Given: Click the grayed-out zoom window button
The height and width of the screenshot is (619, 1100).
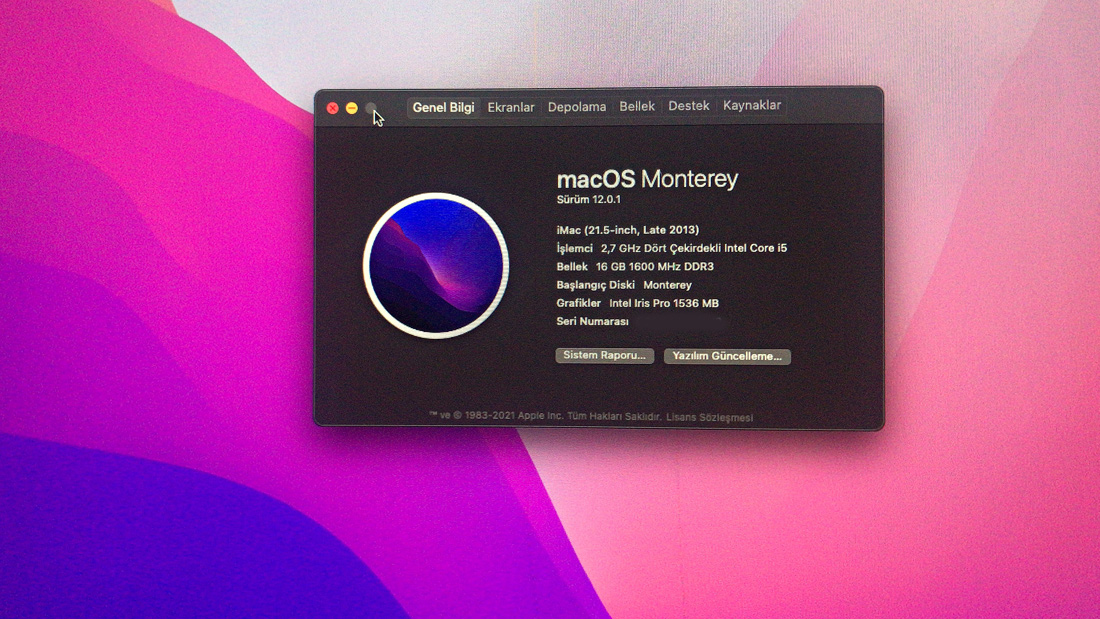Looking at the screenshot, I should tap(371, 108).
